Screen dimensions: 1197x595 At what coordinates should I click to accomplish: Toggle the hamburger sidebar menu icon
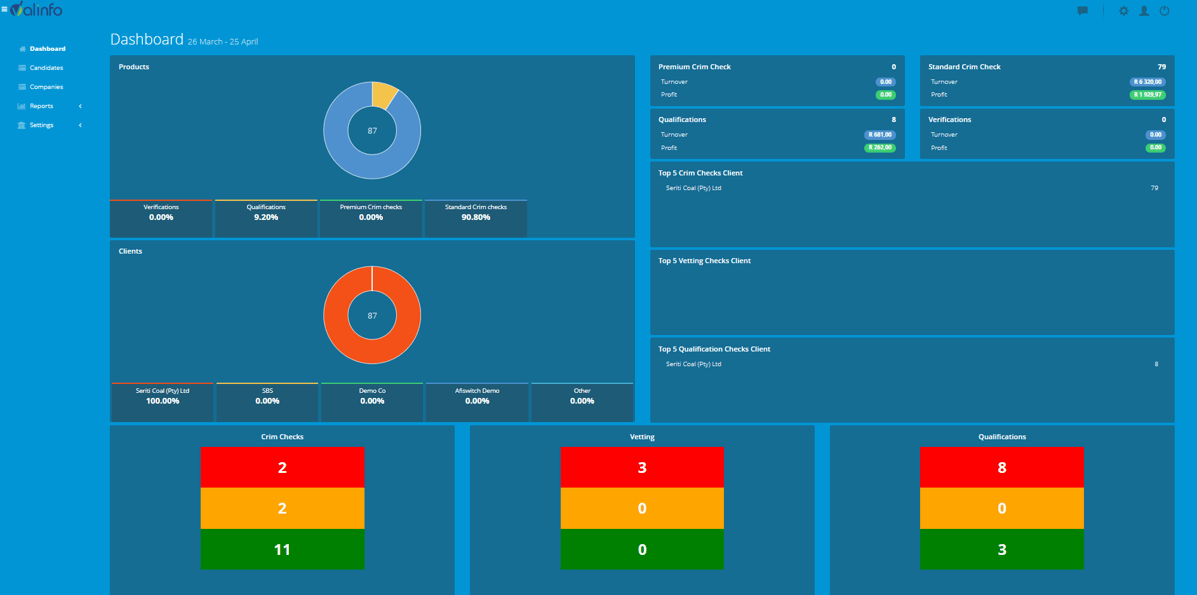(4, 9)
